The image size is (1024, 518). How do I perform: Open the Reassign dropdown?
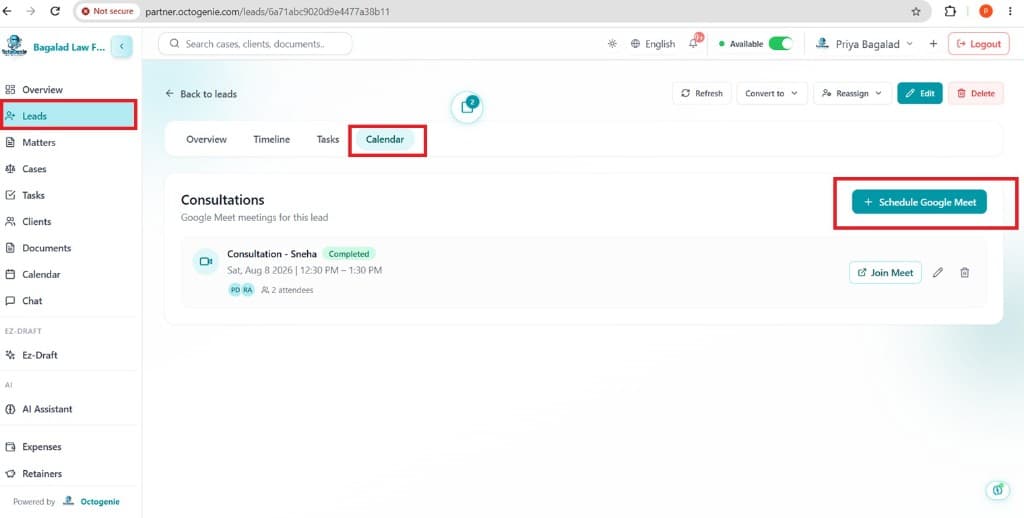tap(852, 93)
